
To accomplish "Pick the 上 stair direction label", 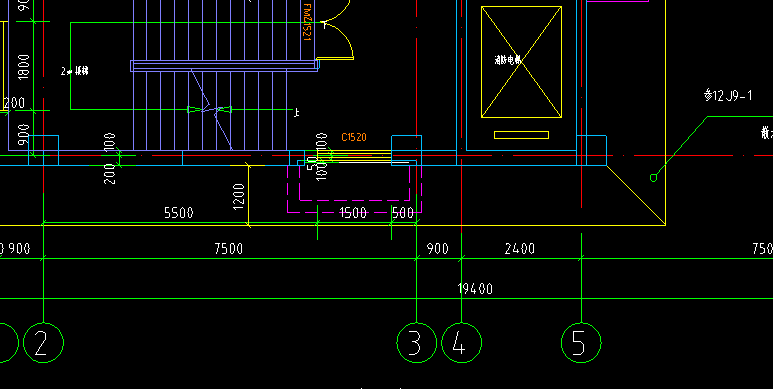I will [296, 113].
